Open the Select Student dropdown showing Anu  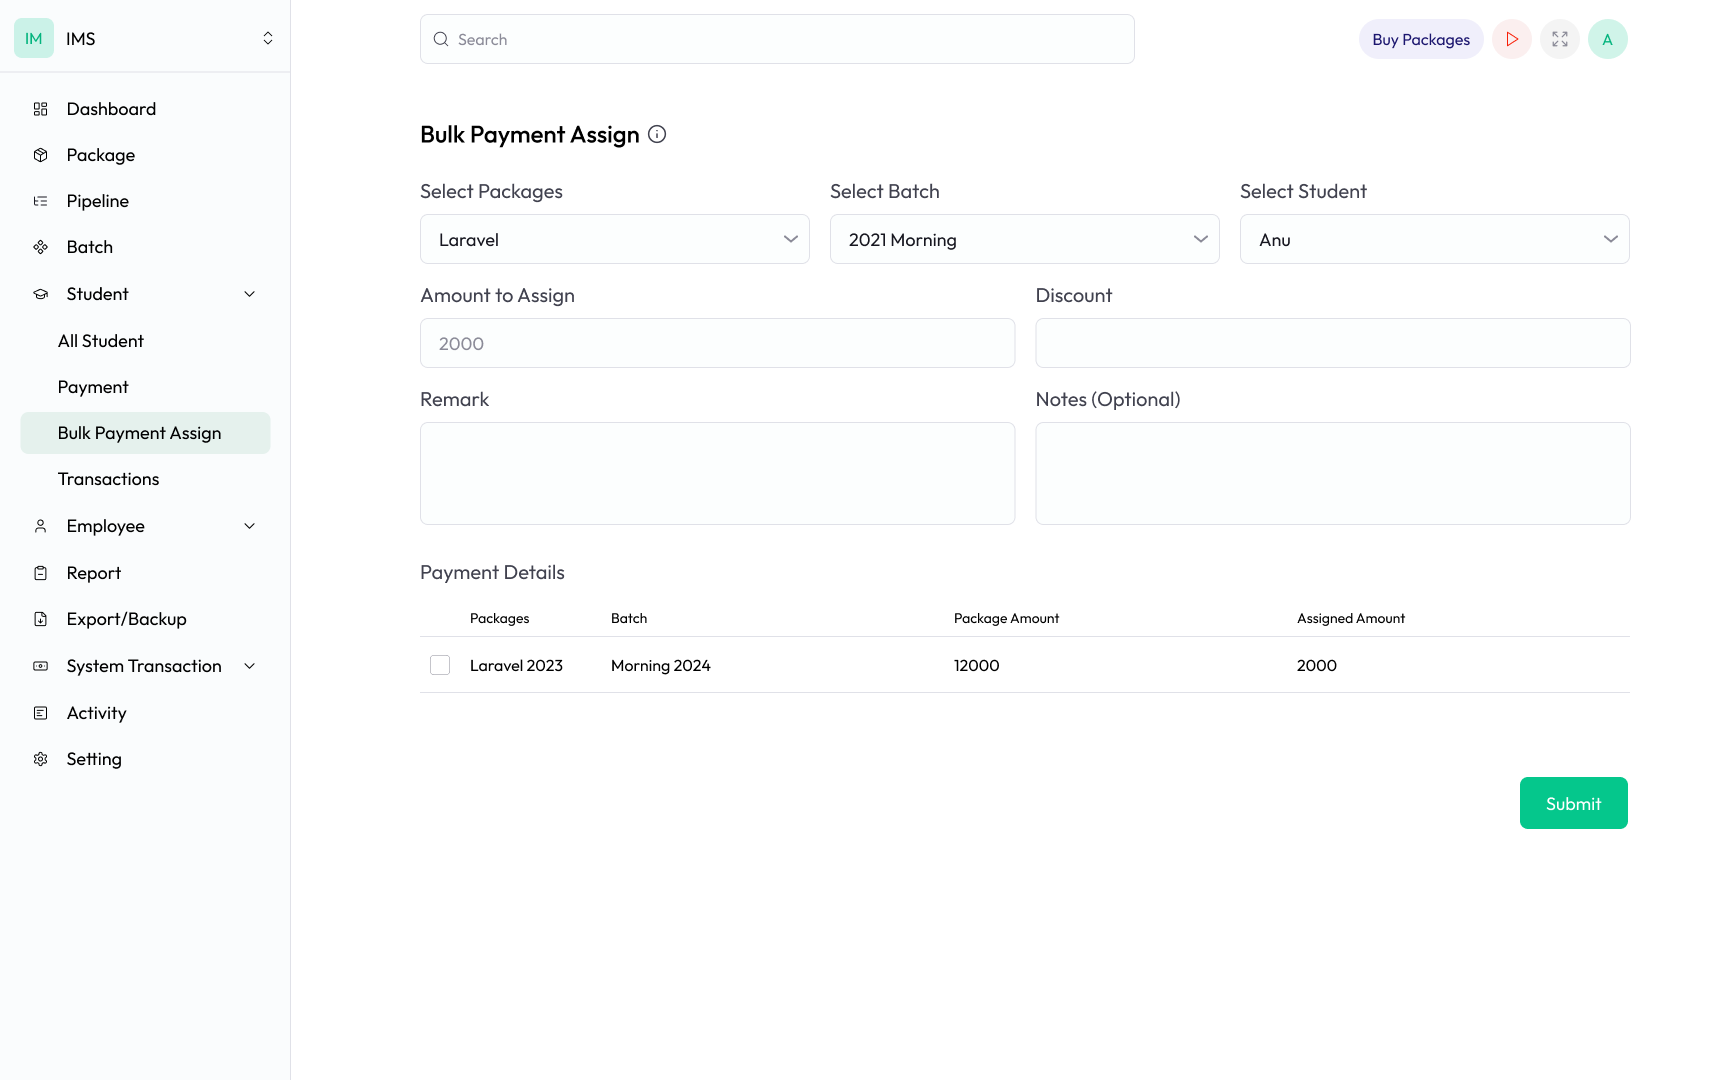click(1435, 239)
